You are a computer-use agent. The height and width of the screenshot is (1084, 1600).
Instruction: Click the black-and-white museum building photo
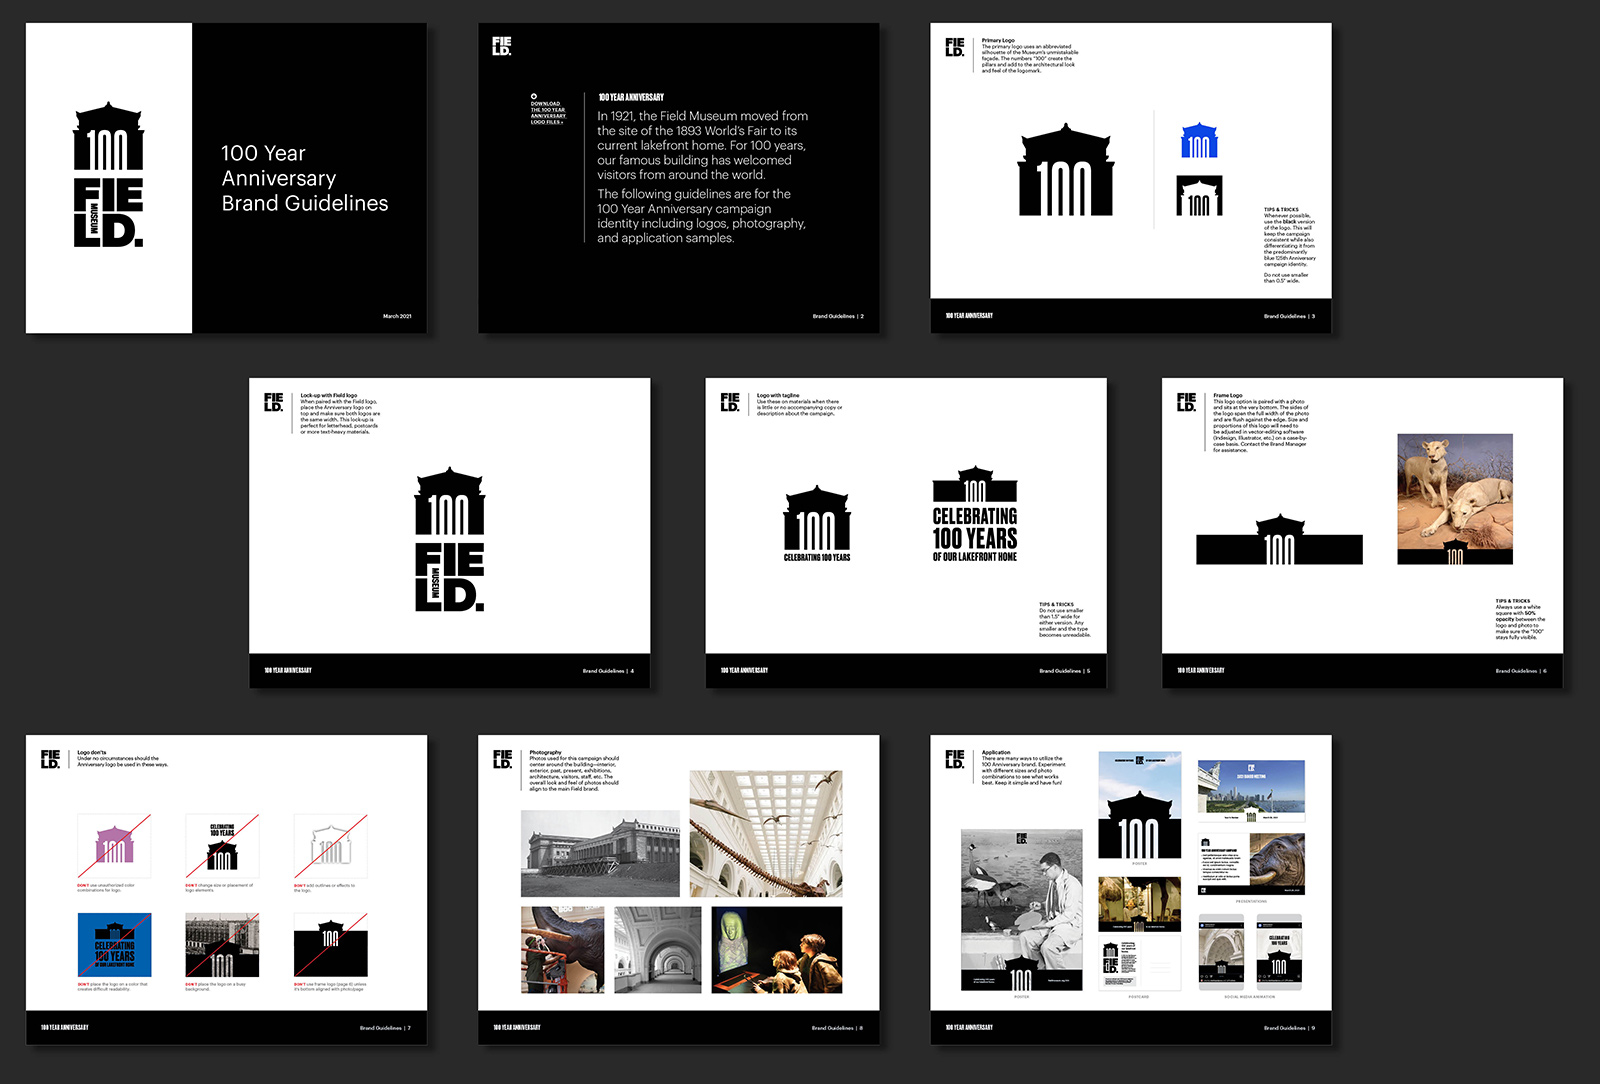(x=600, y=854)
